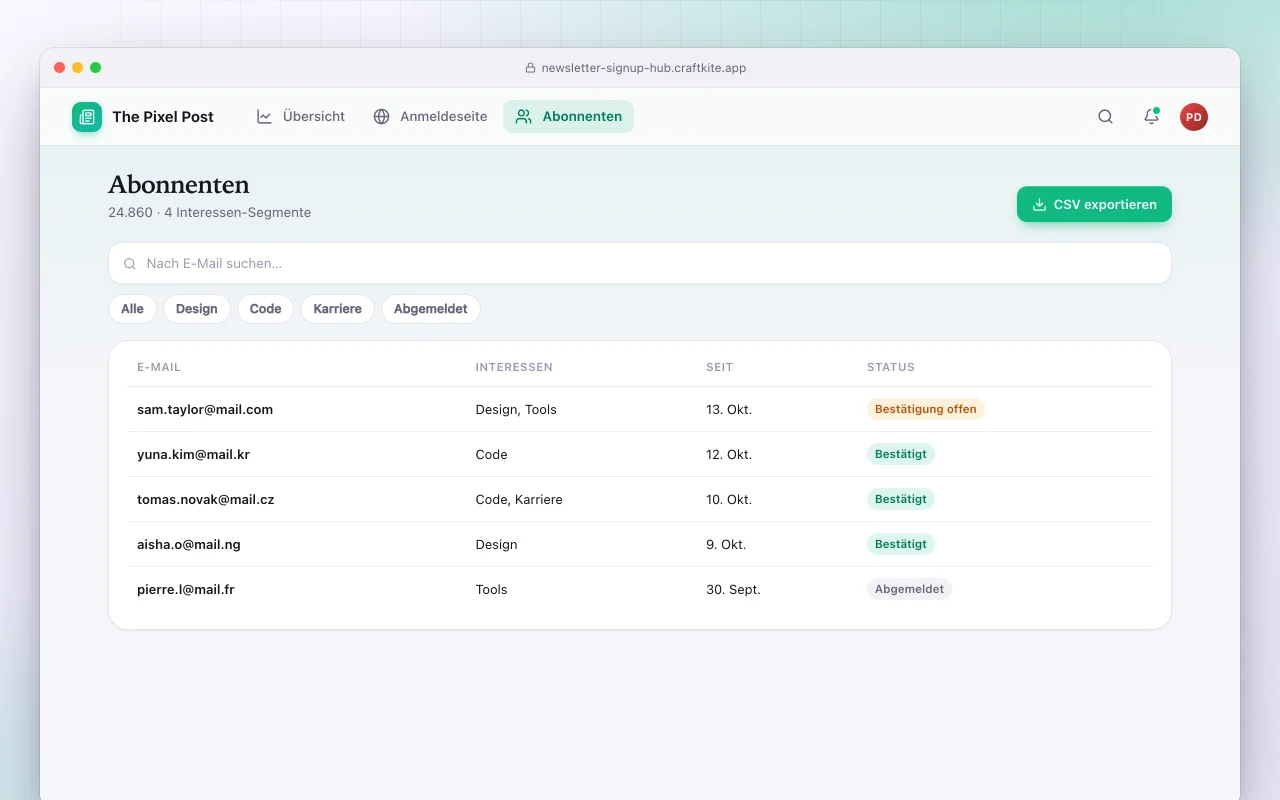The height and width of the screenshot is (800, 1280).
Task: Select the Abonnenten tab
Action: click(x=568, y=117)
